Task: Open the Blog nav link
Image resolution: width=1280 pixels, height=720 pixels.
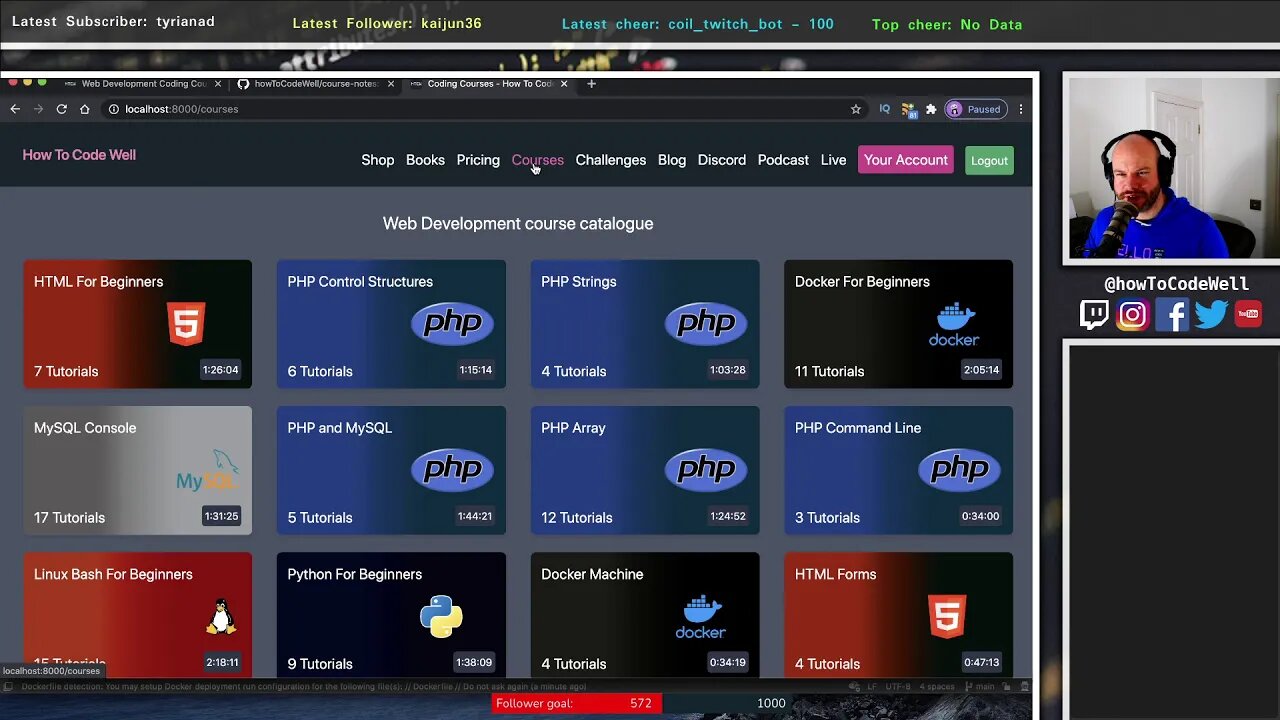Action: (x=672, y=160)
